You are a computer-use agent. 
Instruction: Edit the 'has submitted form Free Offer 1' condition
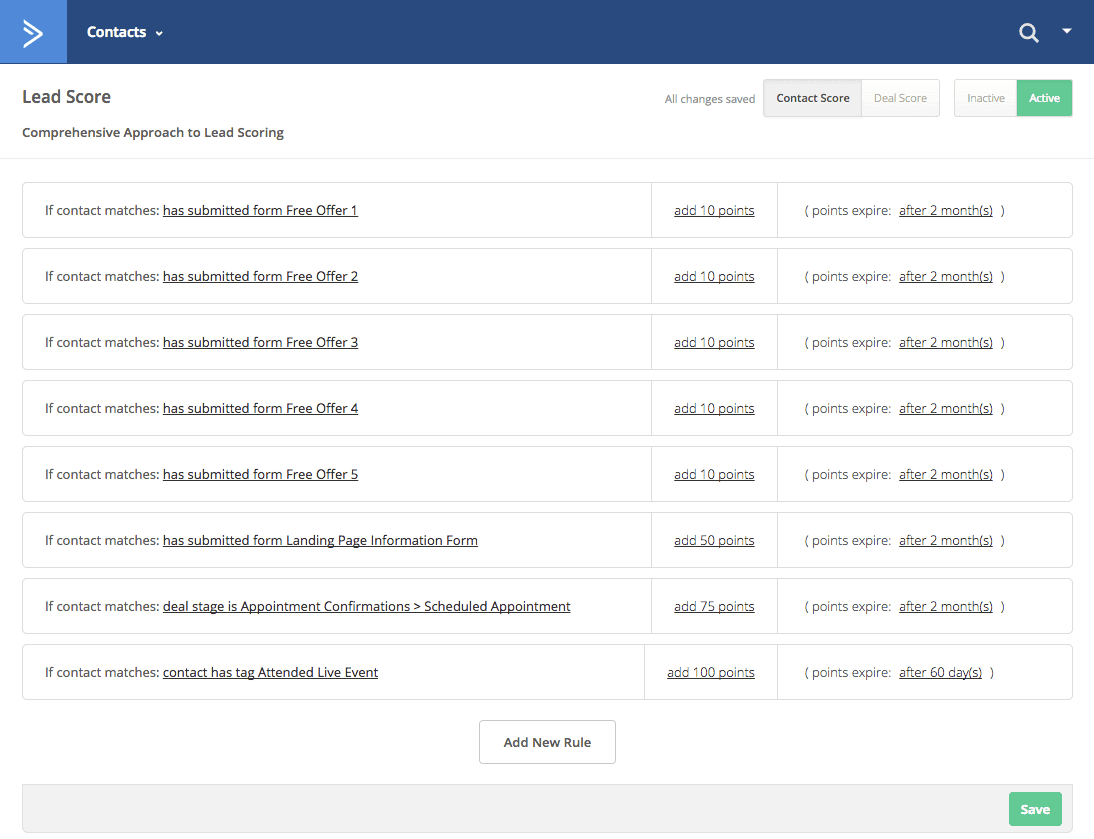coord(260,210)
